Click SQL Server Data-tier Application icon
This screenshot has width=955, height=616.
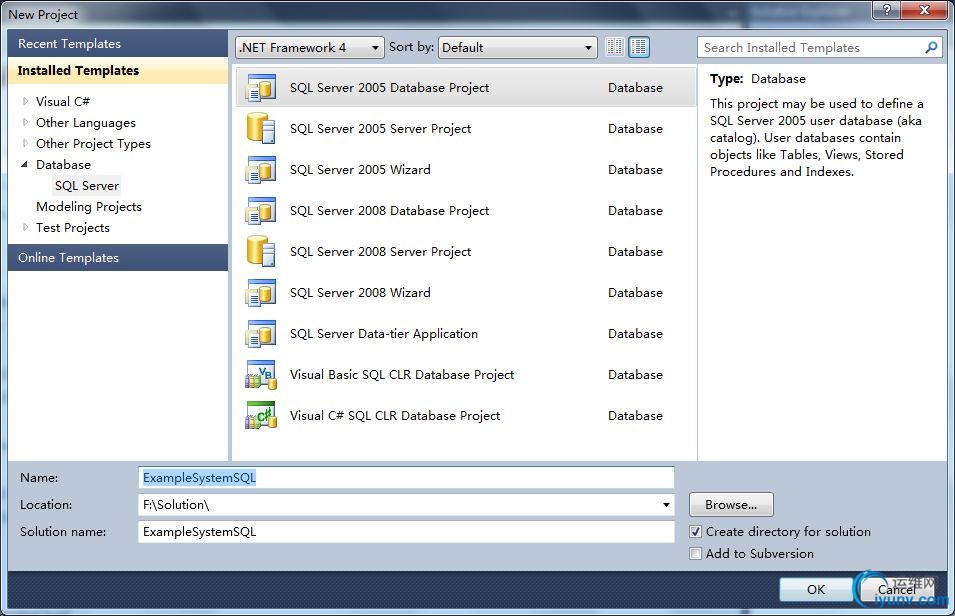pos(261,334)
